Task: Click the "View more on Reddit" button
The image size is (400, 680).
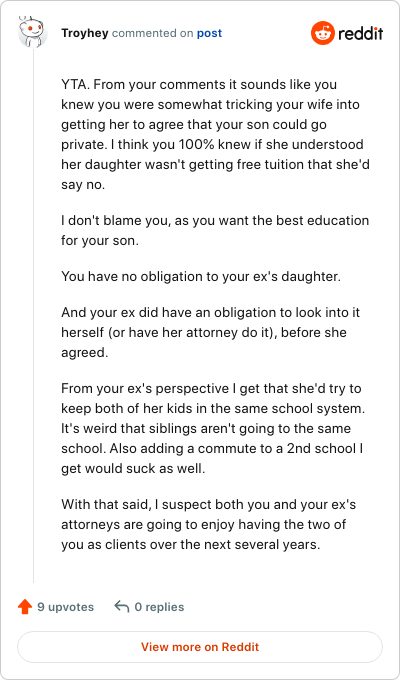Action: (x=200, y=647)
